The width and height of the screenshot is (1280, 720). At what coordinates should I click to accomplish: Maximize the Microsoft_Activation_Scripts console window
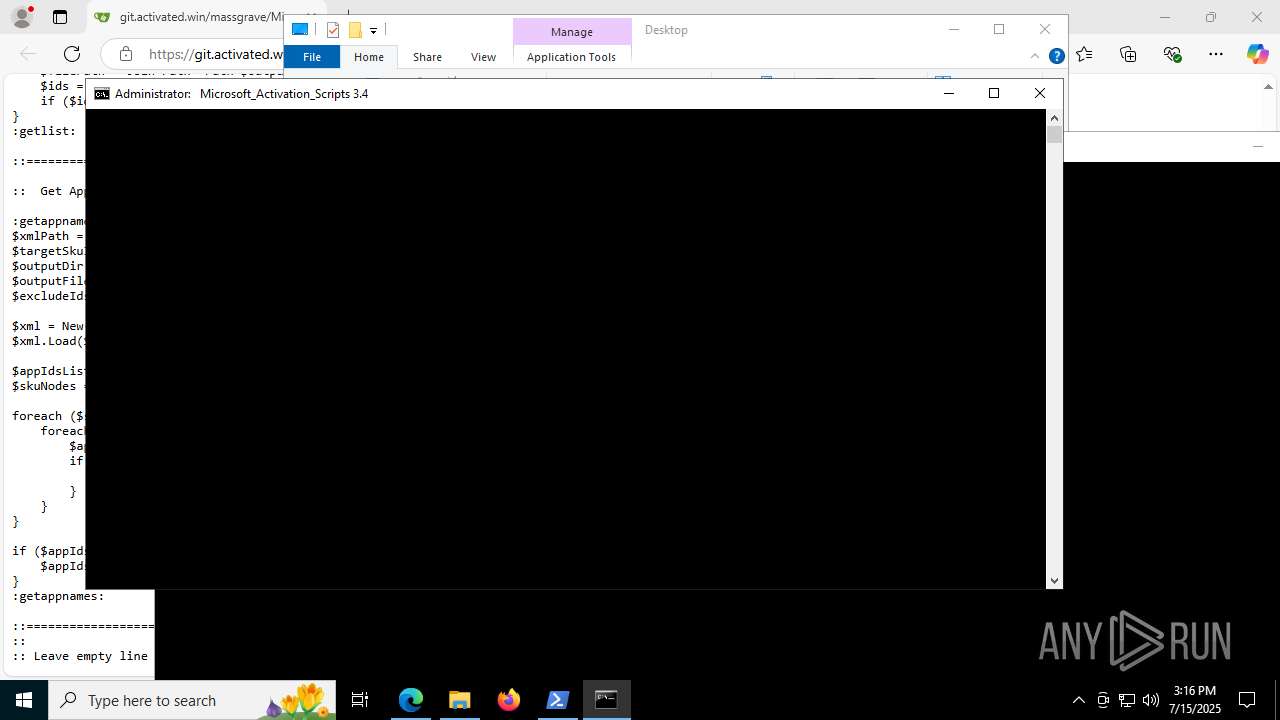[x=994, y=93]
